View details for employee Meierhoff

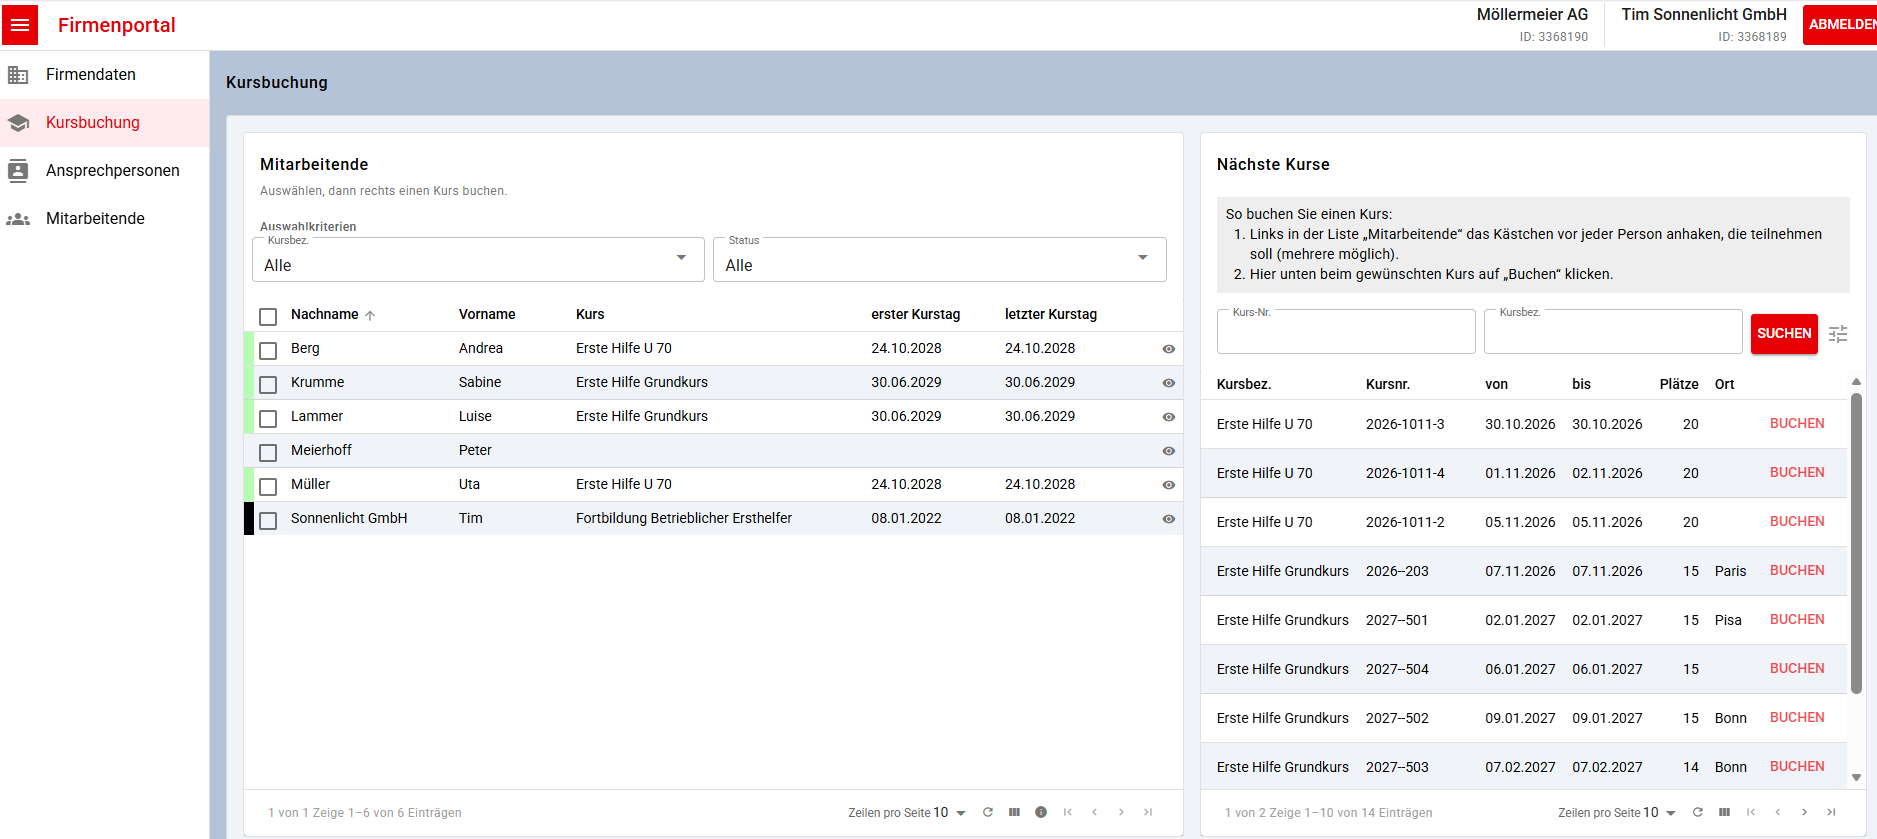tap(1168, 451)
